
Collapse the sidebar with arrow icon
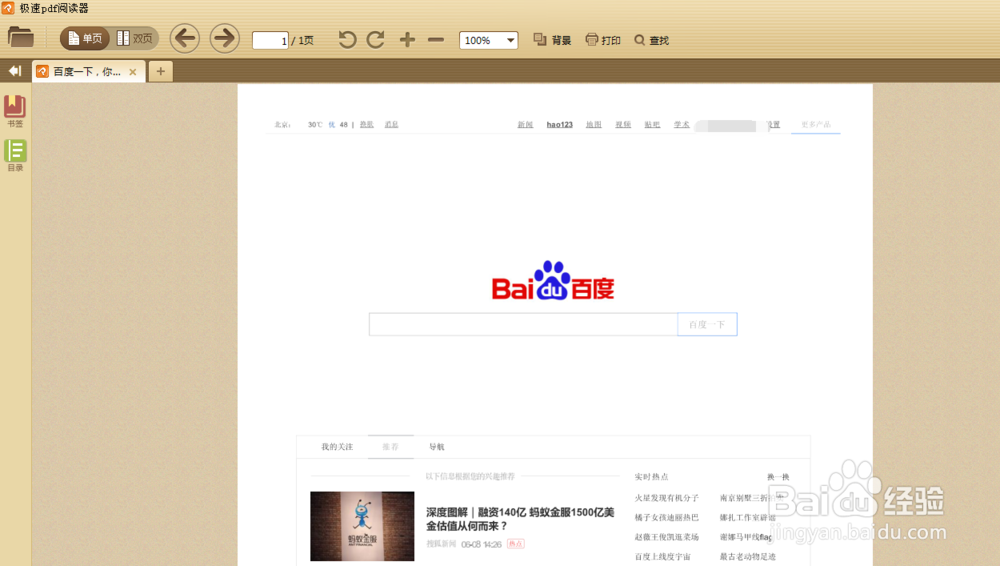[x=15, y=71]
